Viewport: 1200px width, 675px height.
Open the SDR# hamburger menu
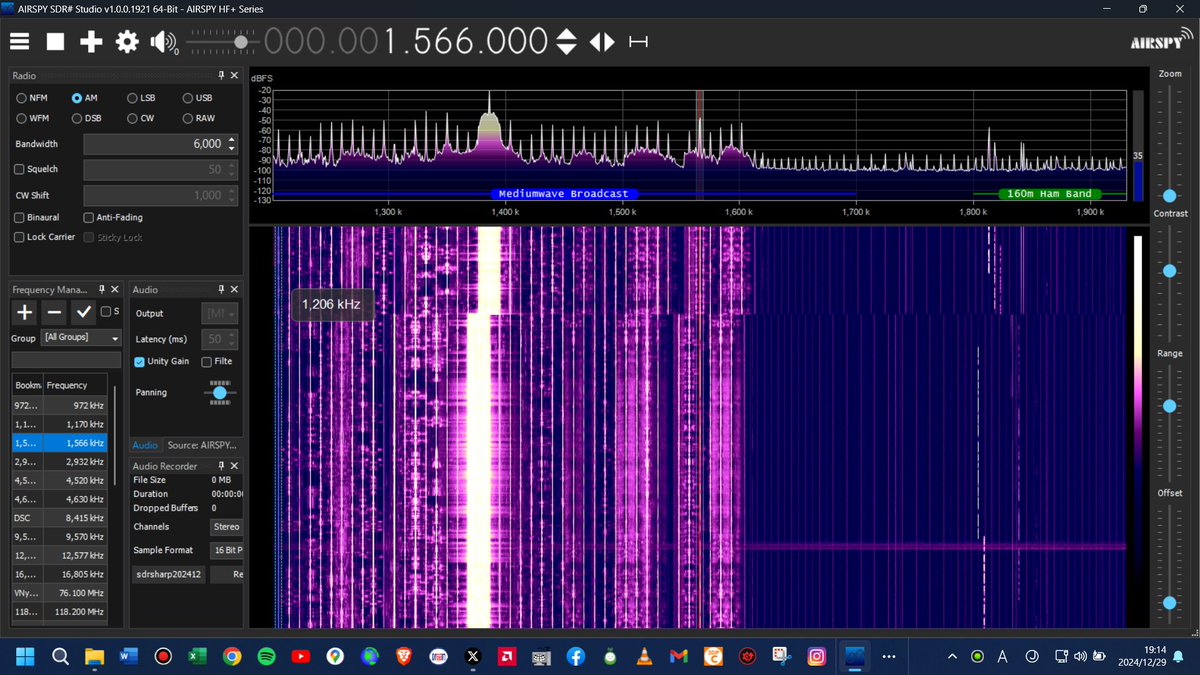(x=18, y=42)
